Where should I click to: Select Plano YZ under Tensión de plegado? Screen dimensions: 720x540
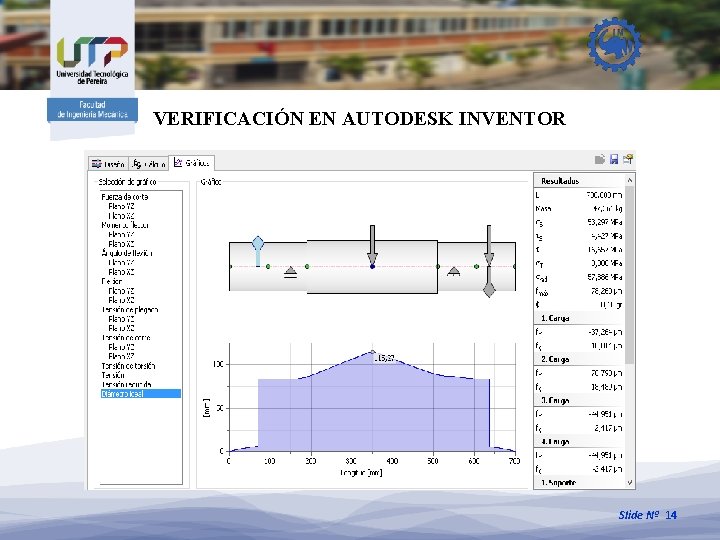tap(121, 319)
